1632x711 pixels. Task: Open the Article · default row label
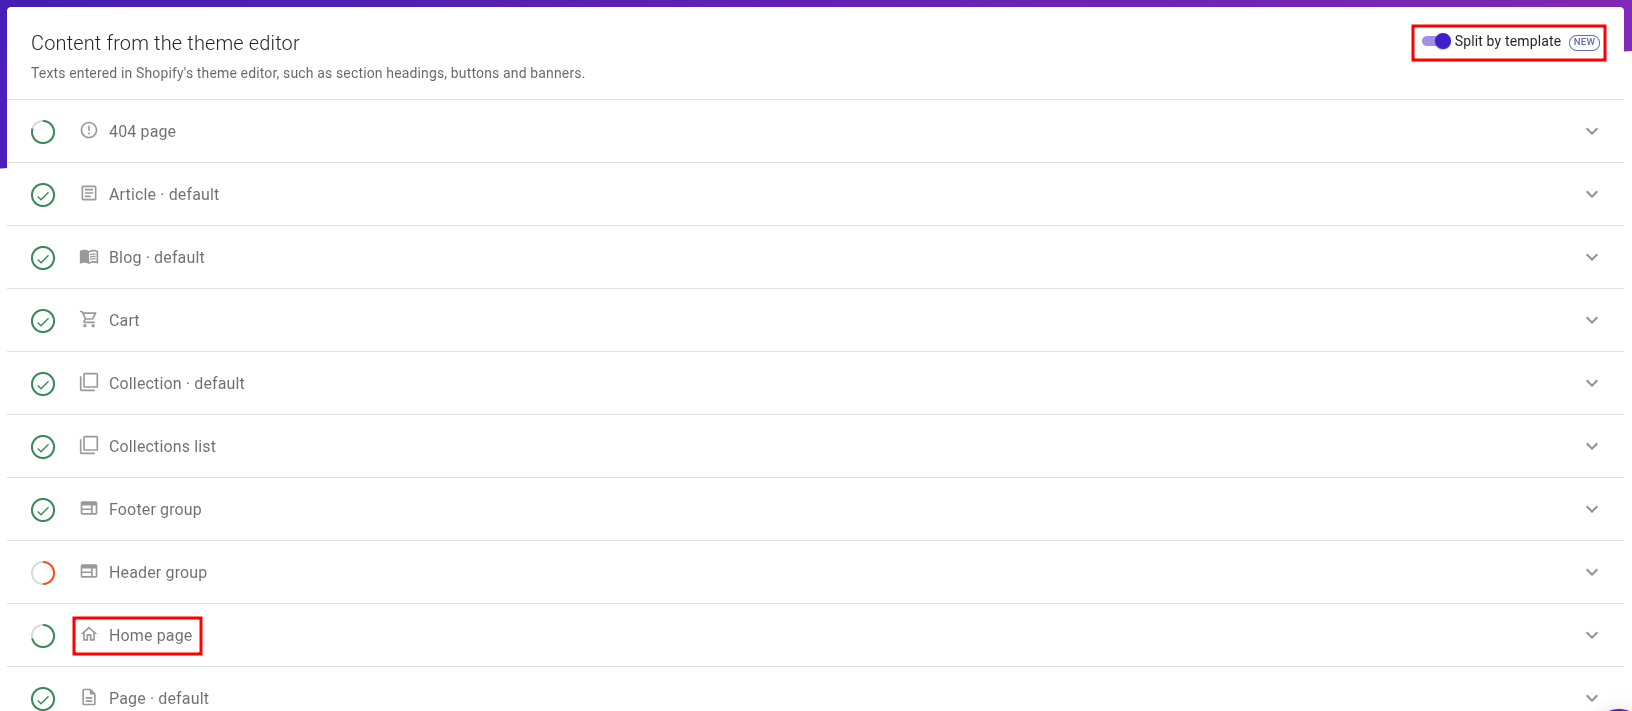coord(164,194)
